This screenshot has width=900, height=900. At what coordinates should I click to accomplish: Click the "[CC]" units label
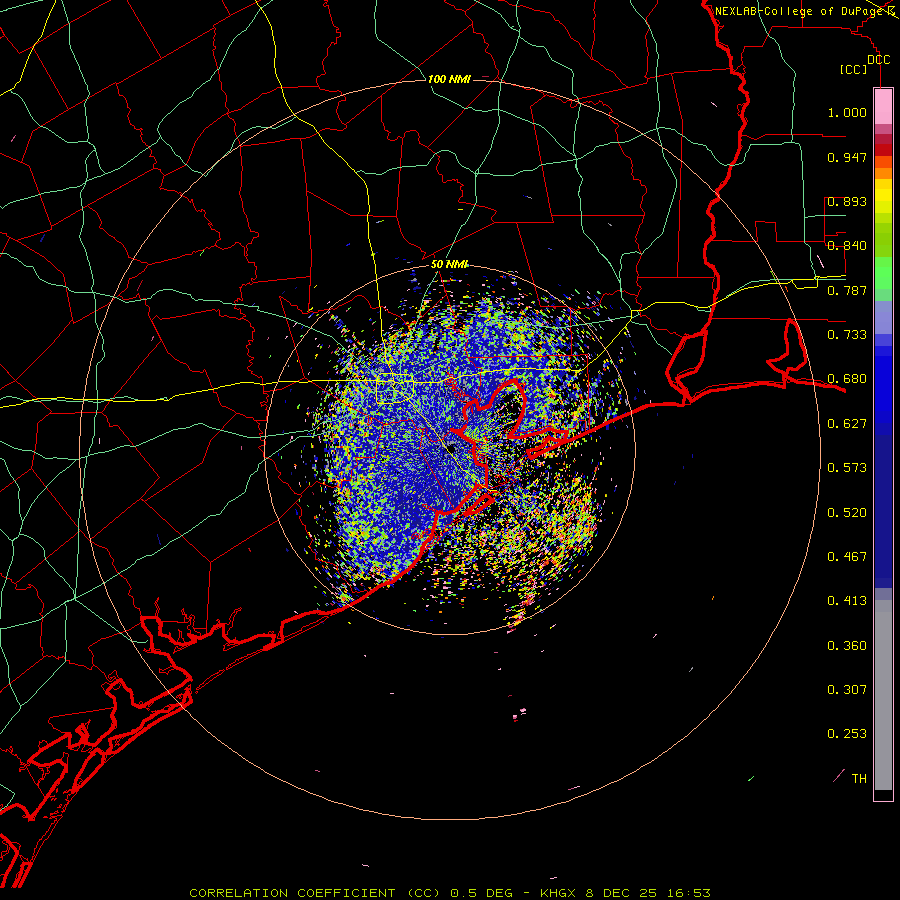pos(854,69)
